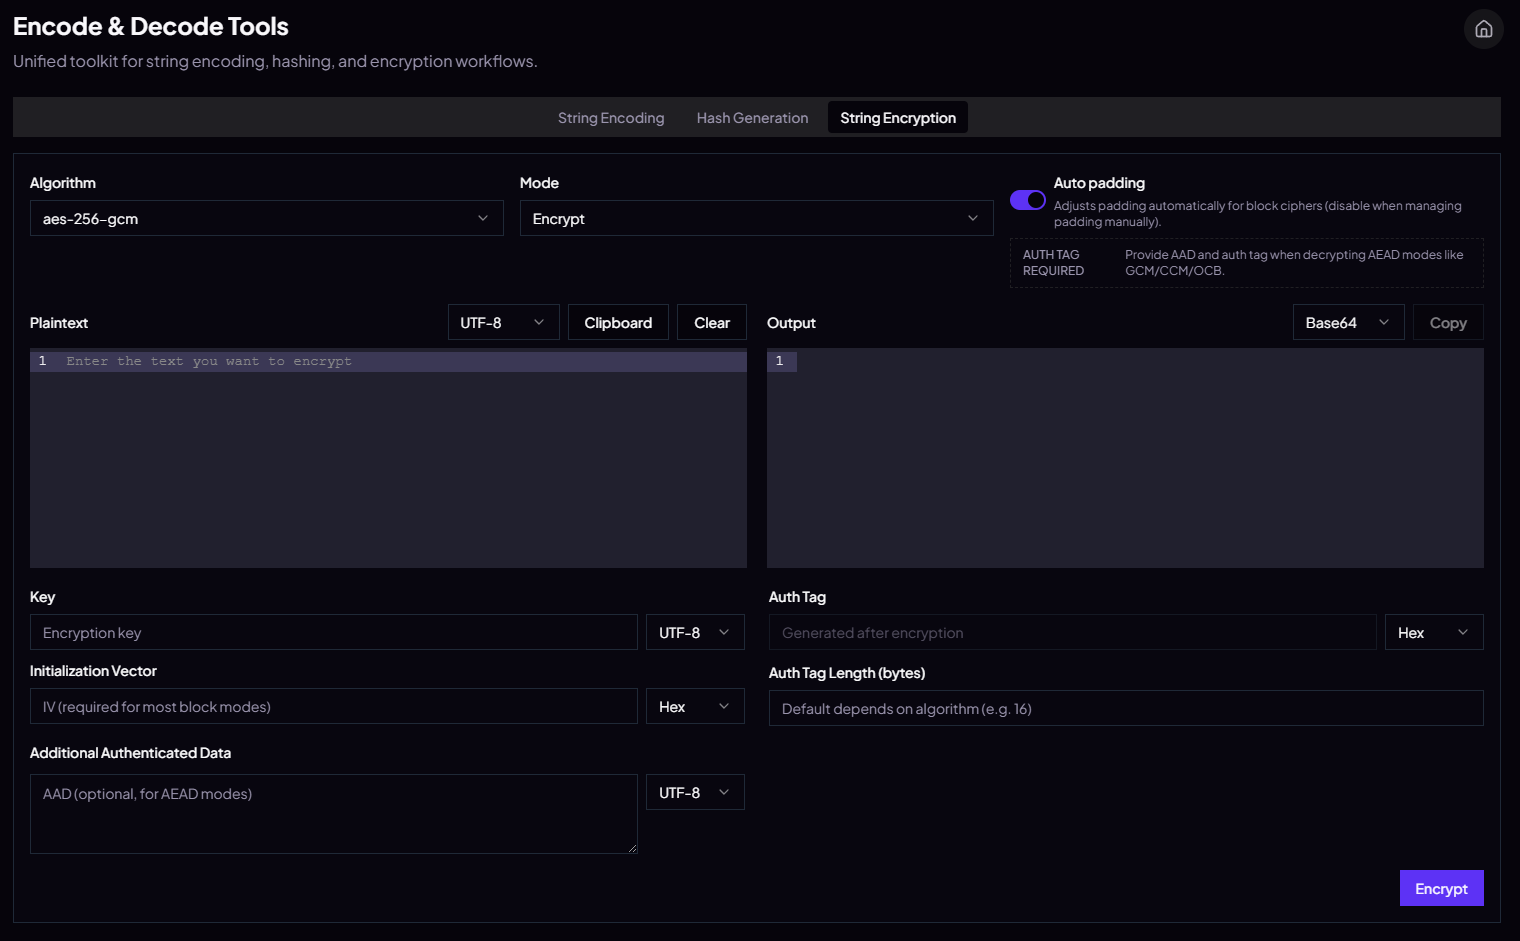Open the Algorithm dropdown showing aes-256-gcm

pos(266,218)
